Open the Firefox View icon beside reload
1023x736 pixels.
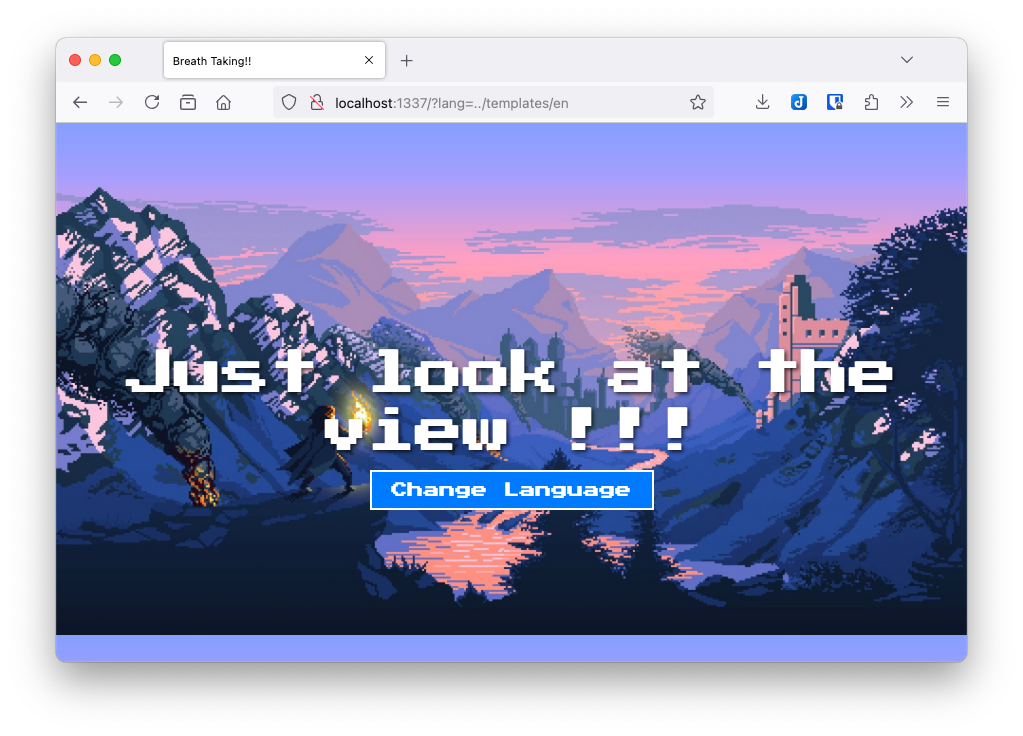pyautogui.click(x=188, y=102)
